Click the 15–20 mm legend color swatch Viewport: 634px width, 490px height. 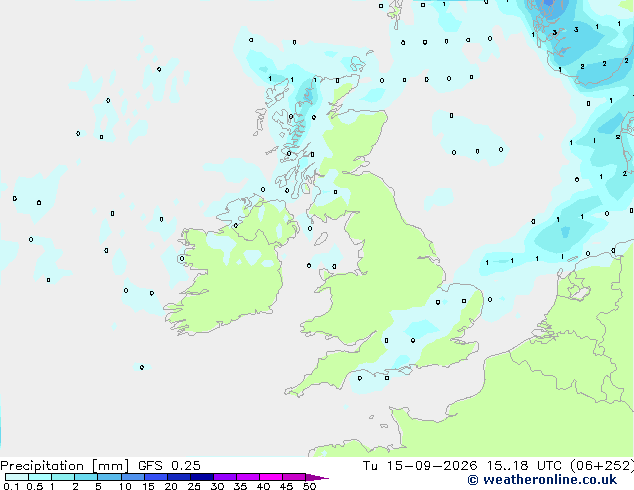(x=155, y=477)
